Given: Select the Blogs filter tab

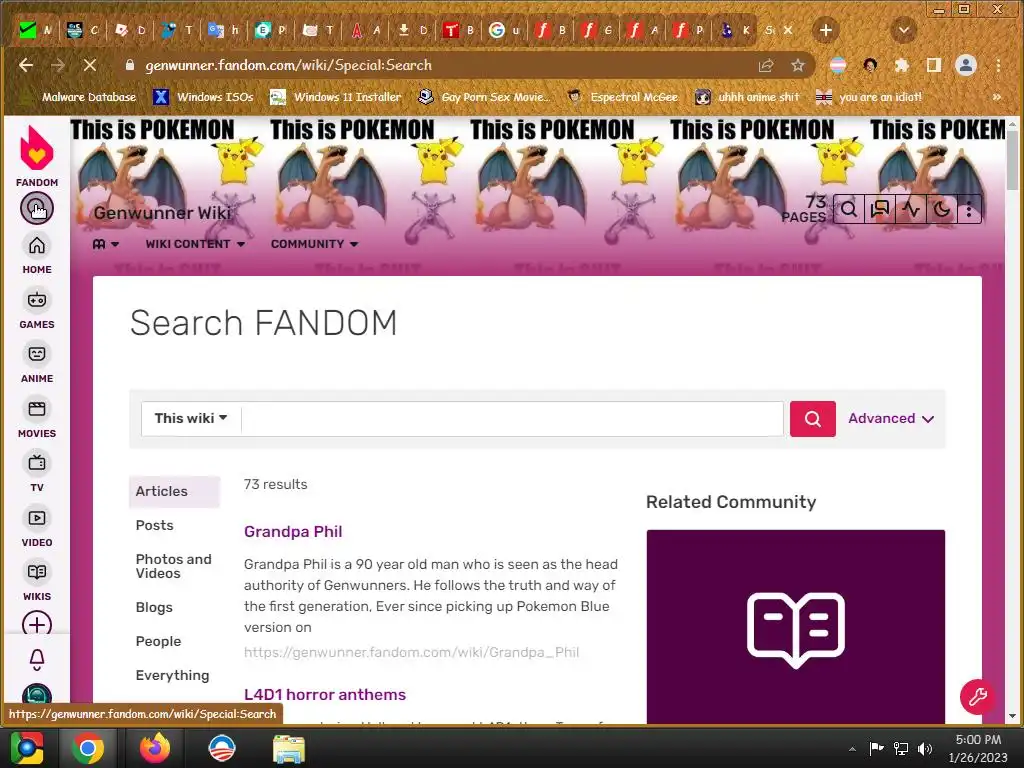Looking at the screenshot, I should [x=154, y=607].
